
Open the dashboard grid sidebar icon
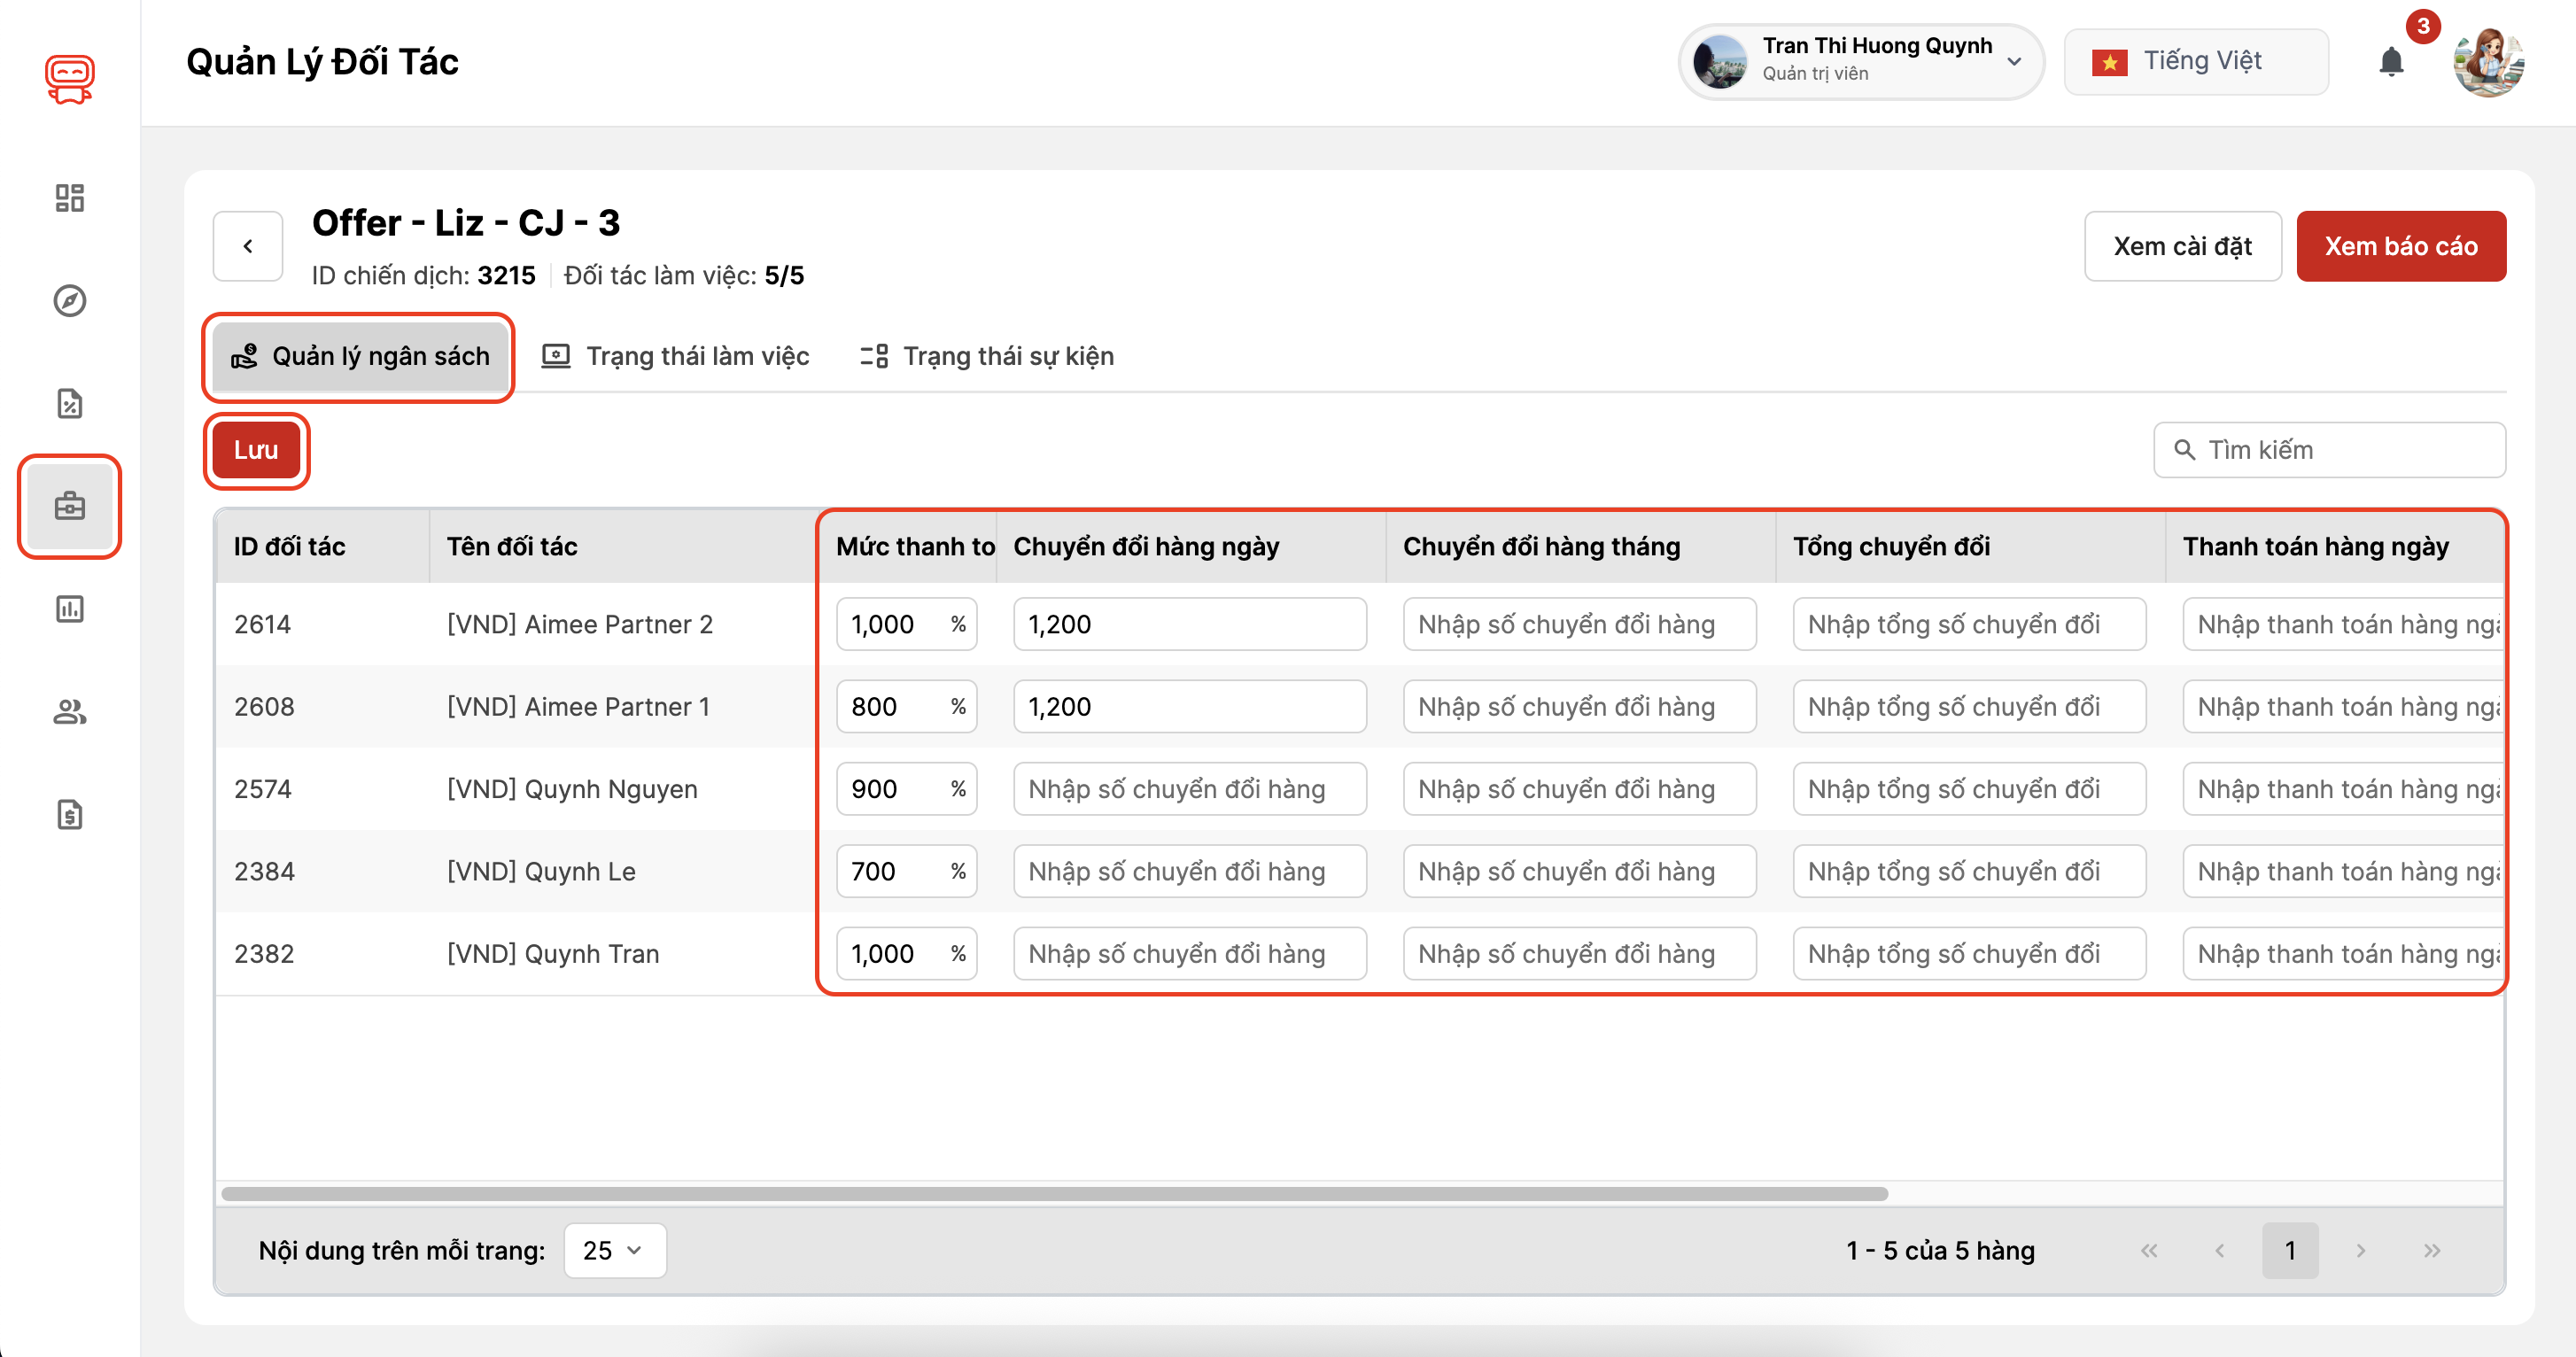click(69, 197)
